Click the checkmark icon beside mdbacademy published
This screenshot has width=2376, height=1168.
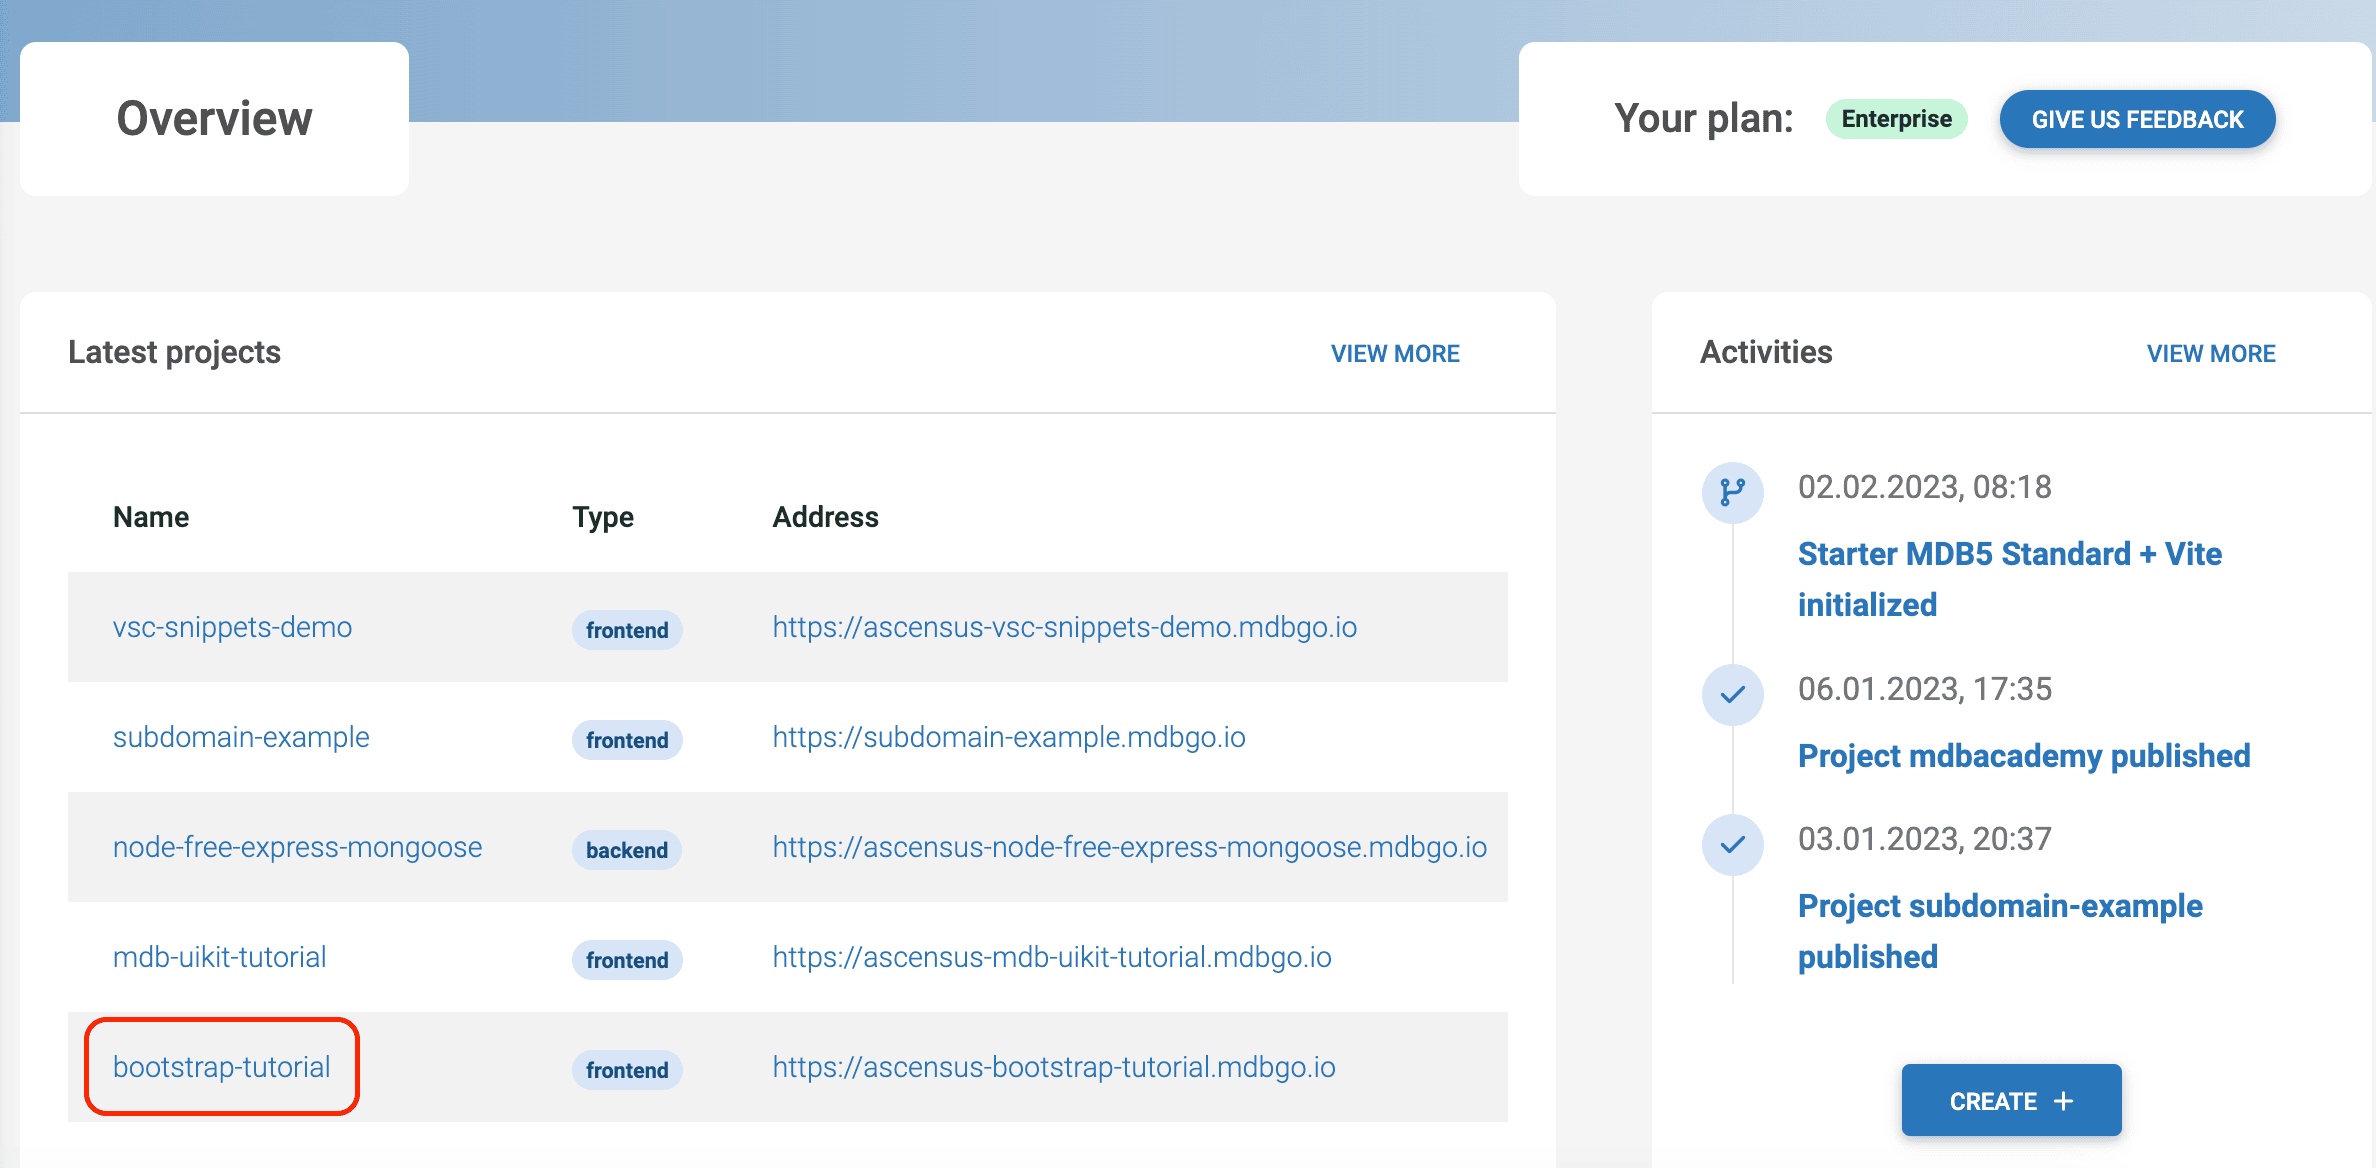[x=1732, y=694]
